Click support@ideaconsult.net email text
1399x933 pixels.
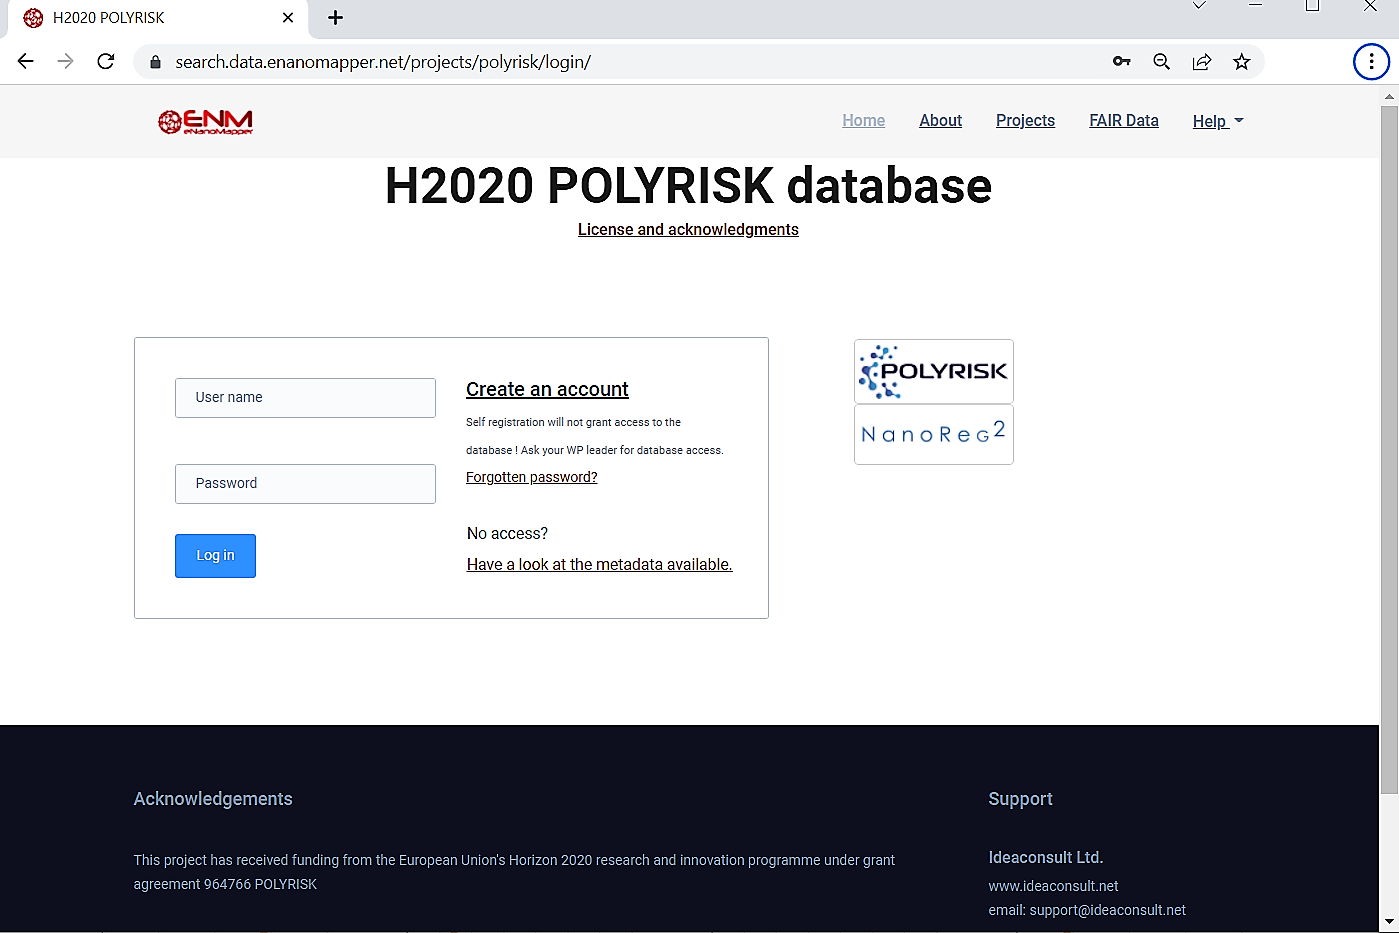[1107, 910]
